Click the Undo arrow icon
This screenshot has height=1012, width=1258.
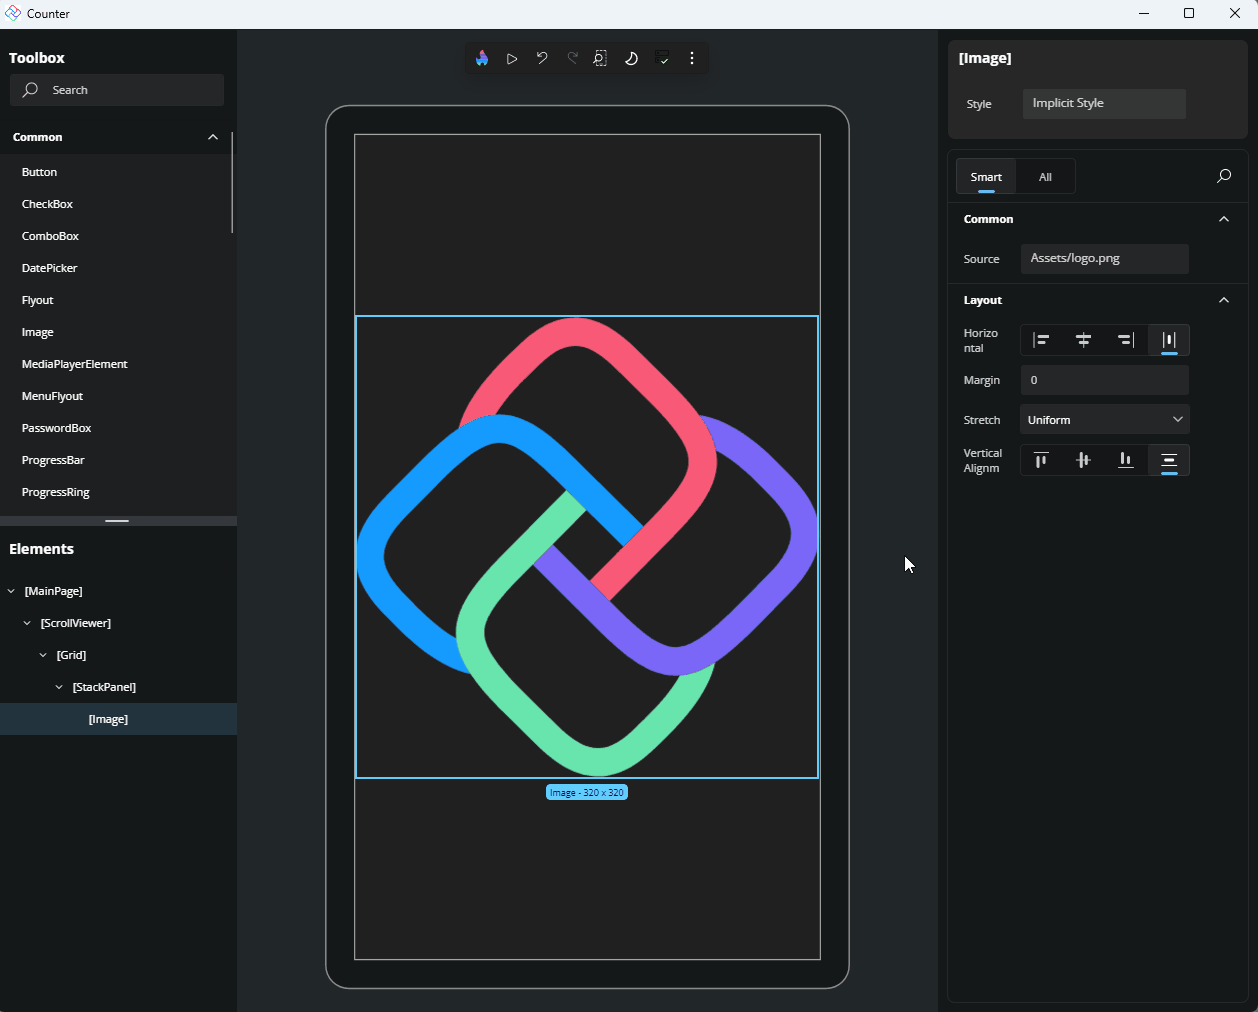tap(542, 58)
